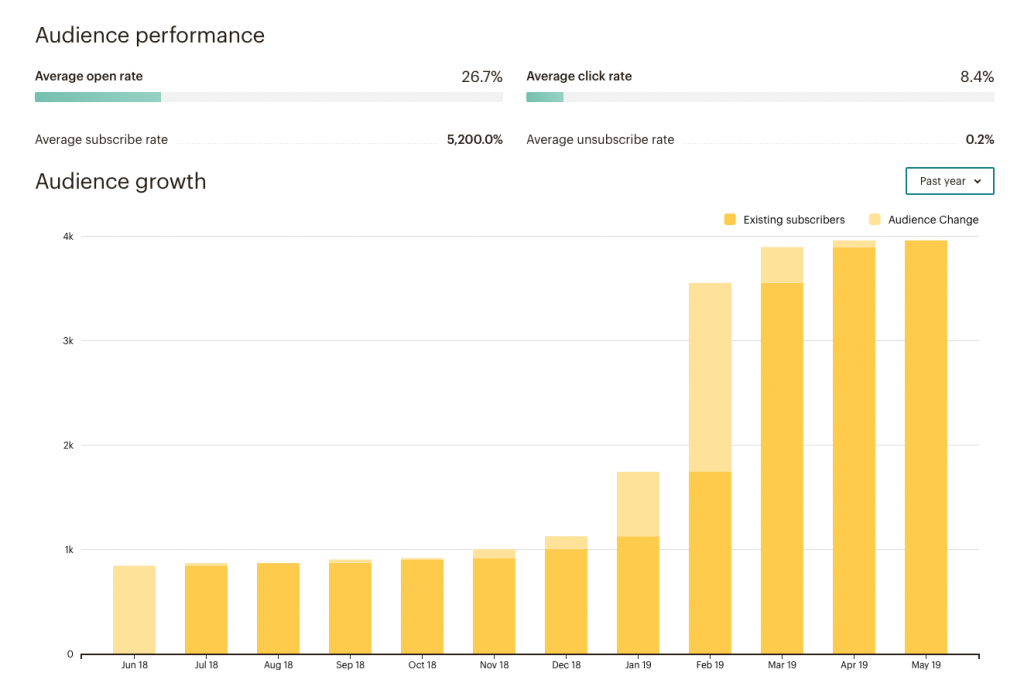This screenshot has width=1024, height=700.
Task: Click the Sep 18 bar
Action: pos(350,610)
